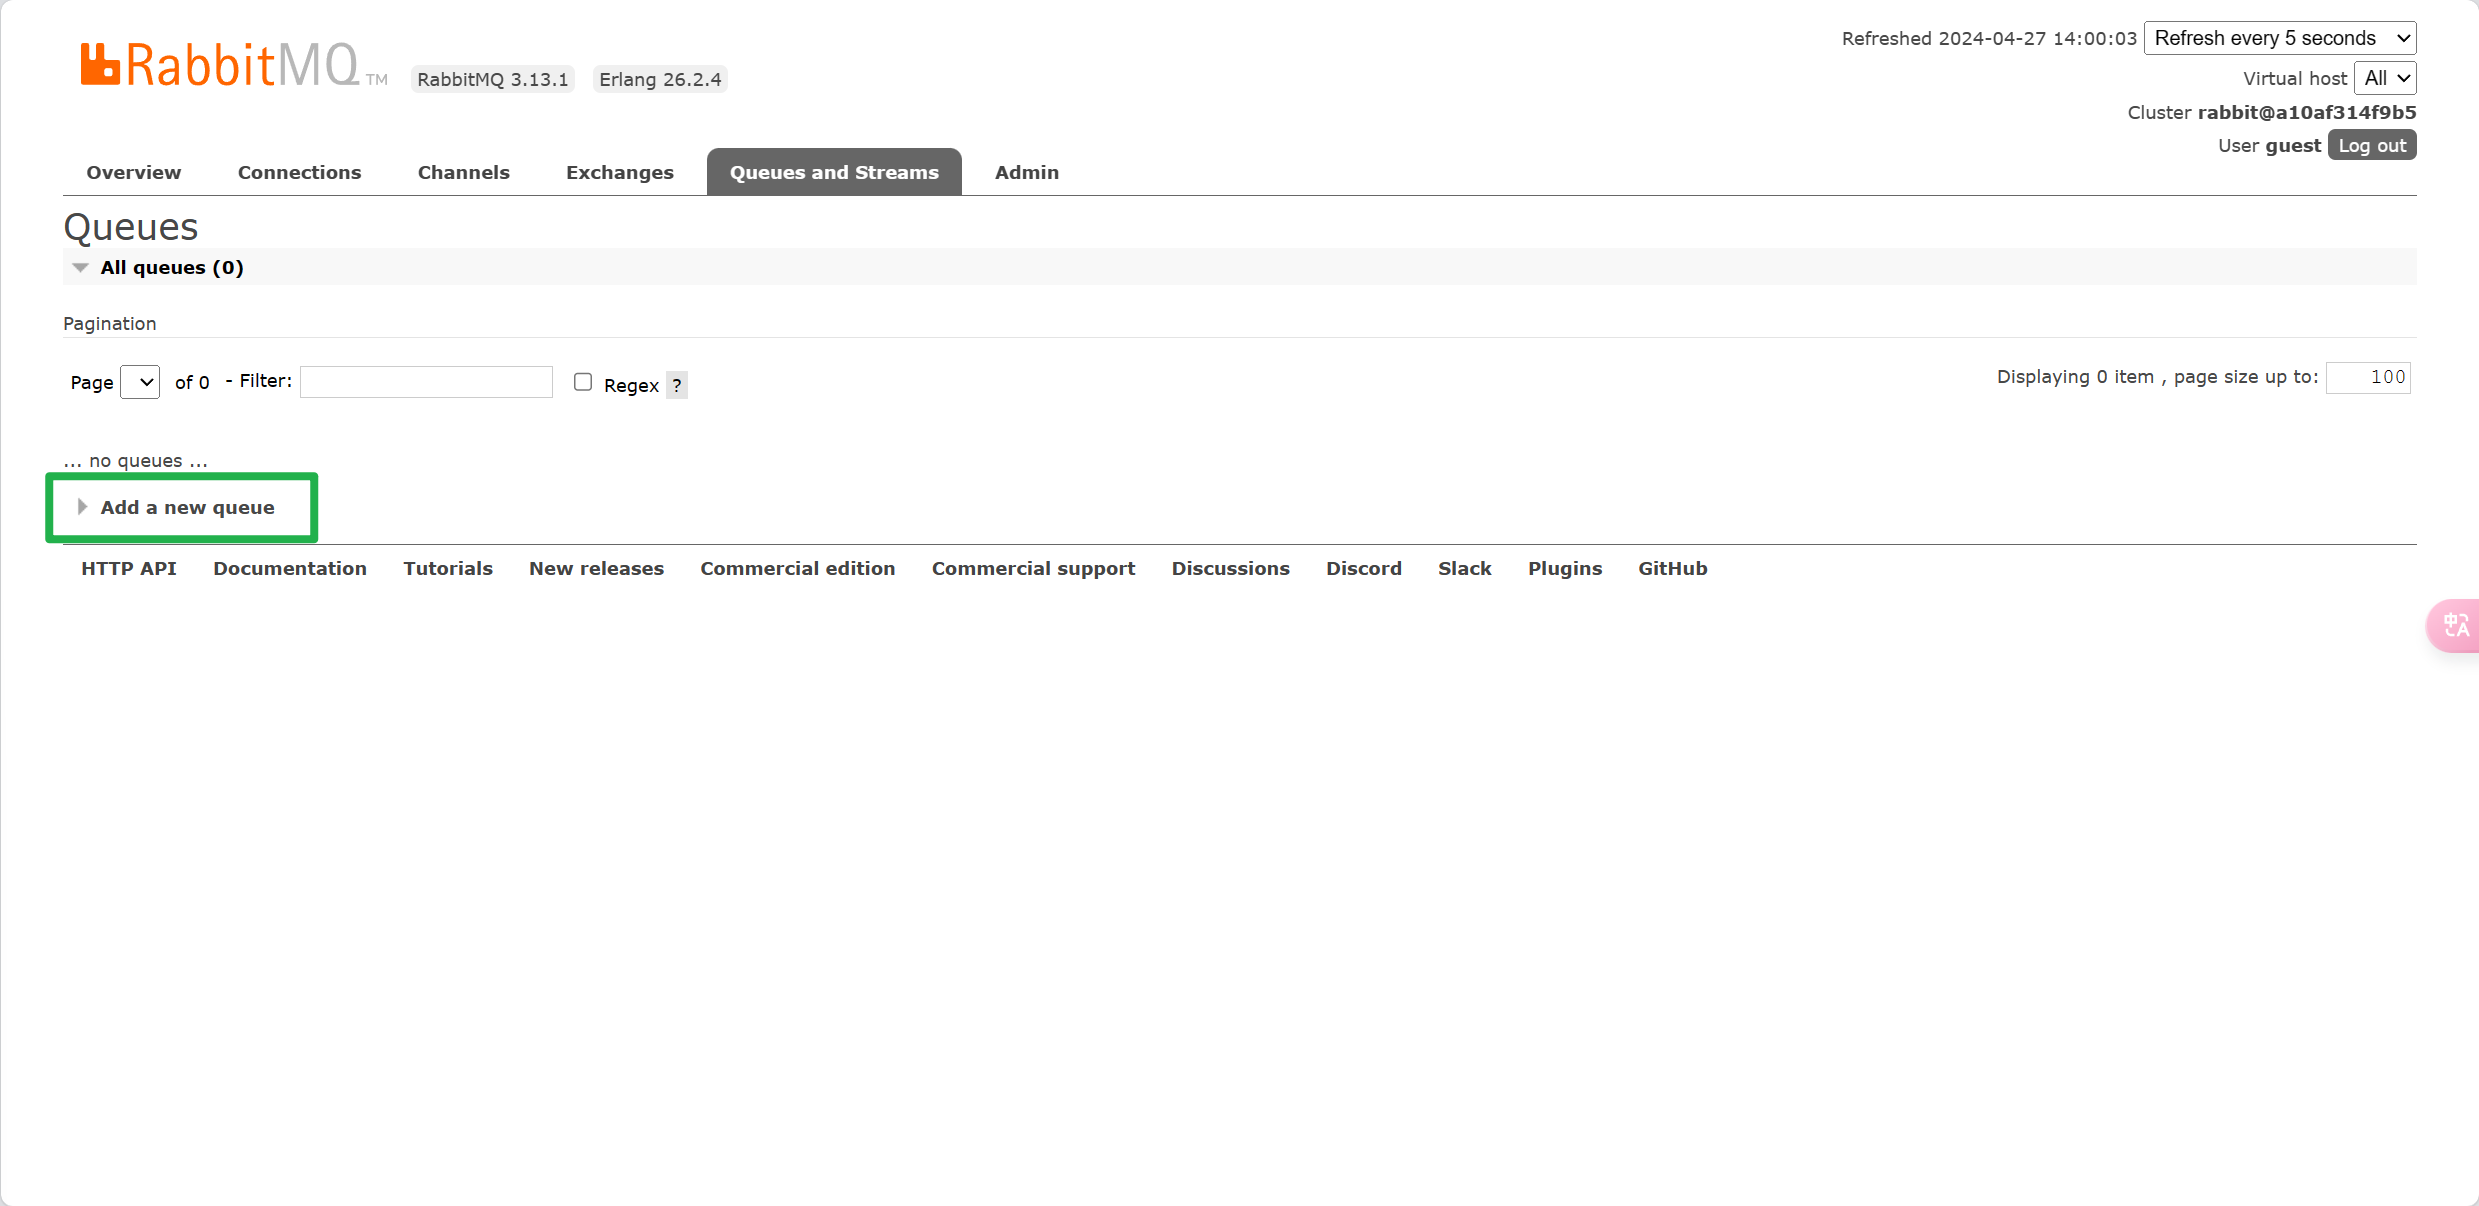Viewport: 2479px width, 1206px height.
Task: Click the Regex help question mark
Action: [x=677, y=385]
